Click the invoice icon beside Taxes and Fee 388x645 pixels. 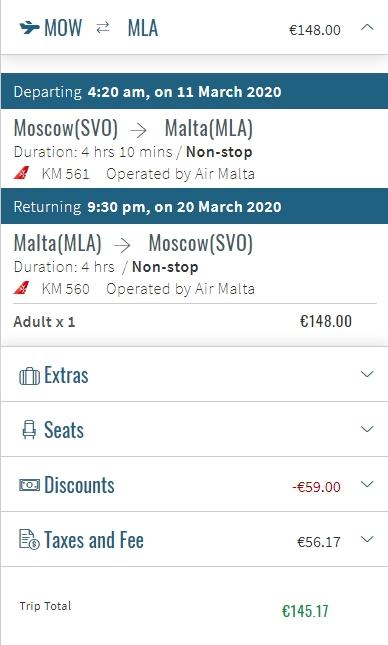29,540
